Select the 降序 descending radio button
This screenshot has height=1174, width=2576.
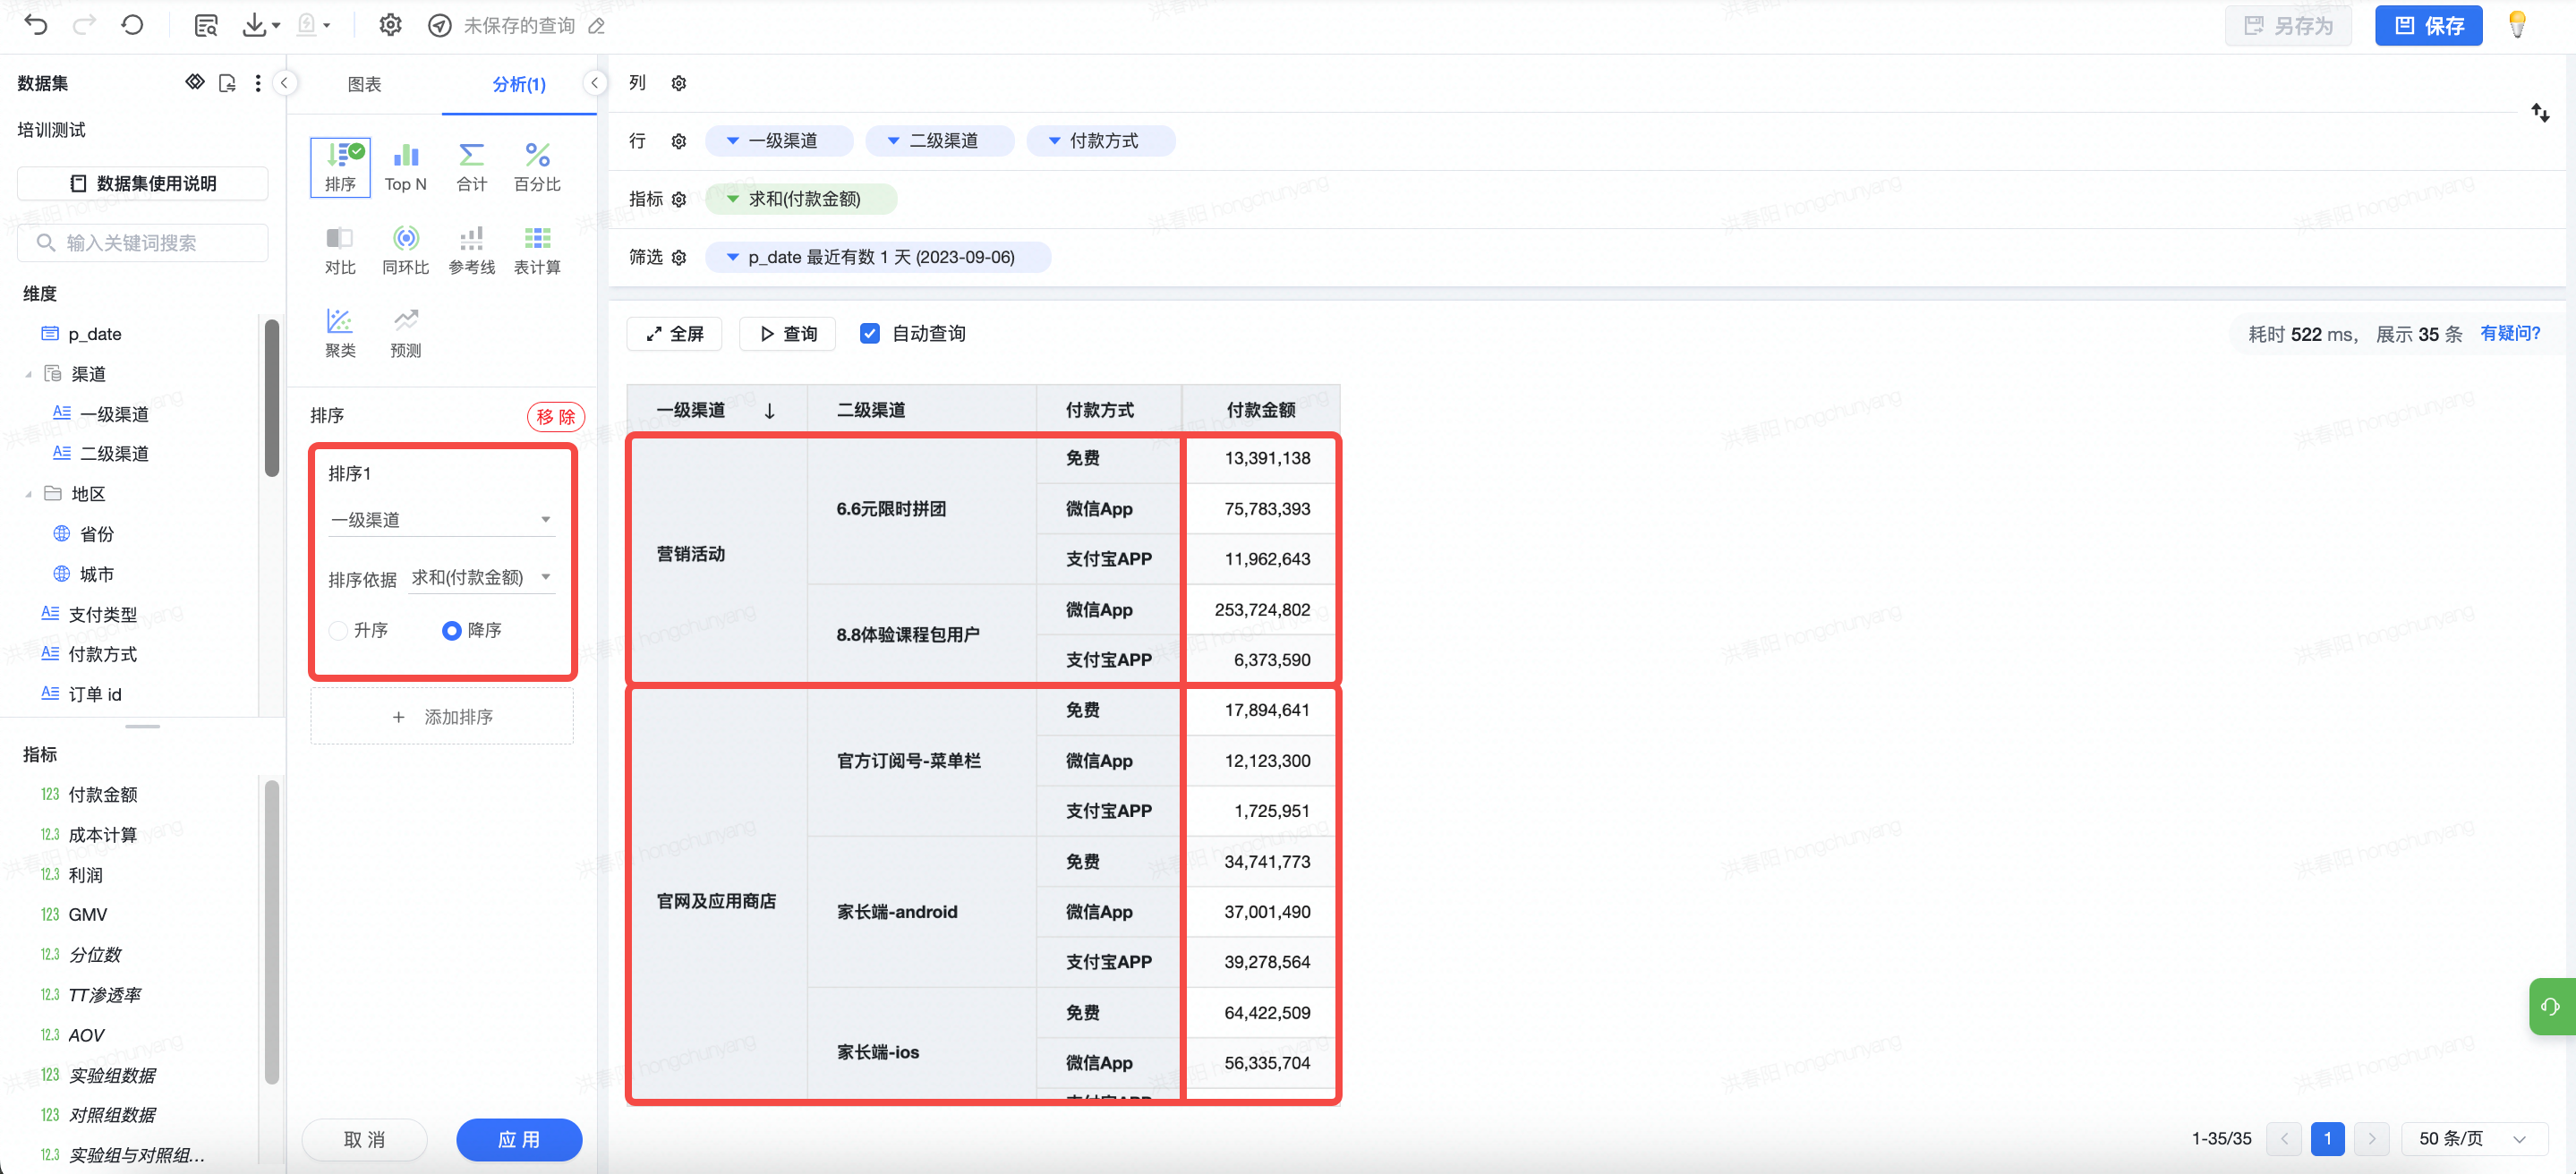pyautogui.click(x=451, y=630)
